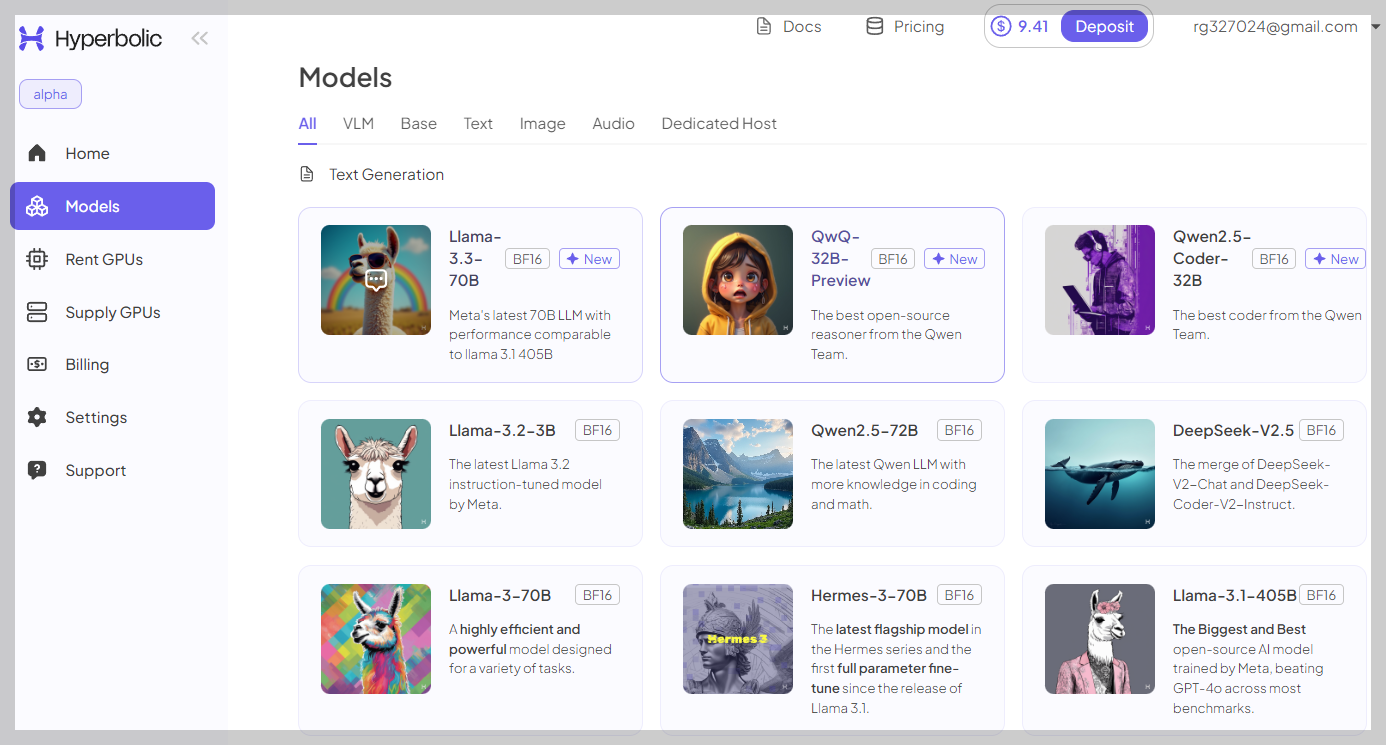Switch to the Image tab
1386x745 pixels.
(542, 124)
